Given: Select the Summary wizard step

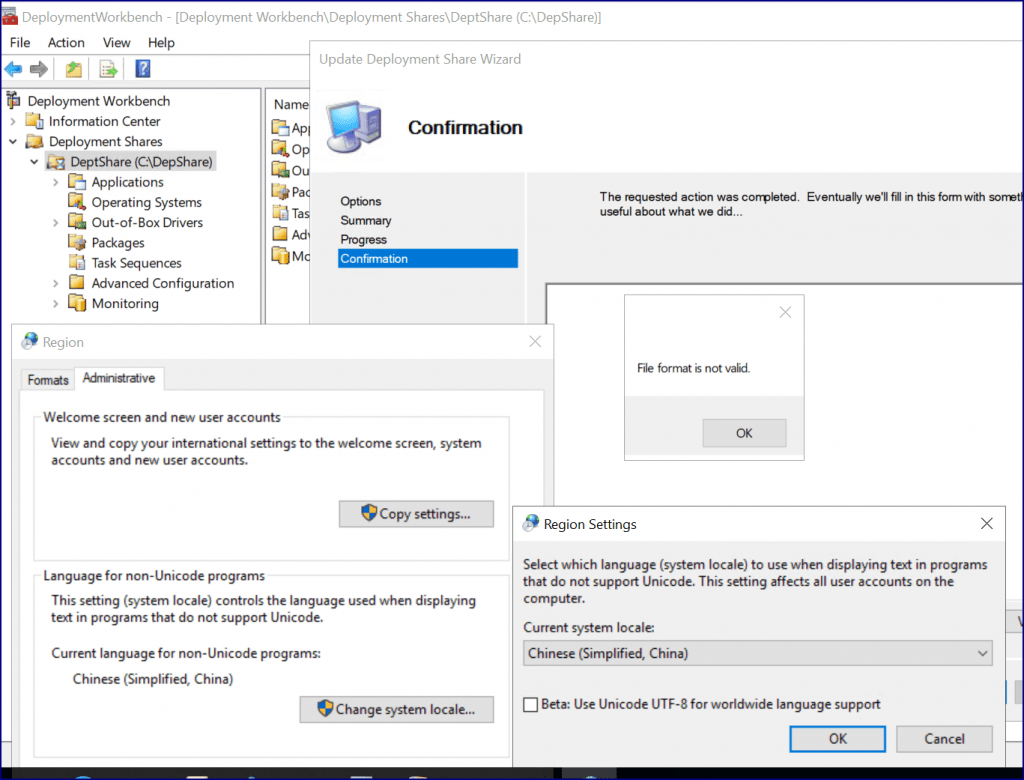Looking at the screenshot, I should pos(366,221).
